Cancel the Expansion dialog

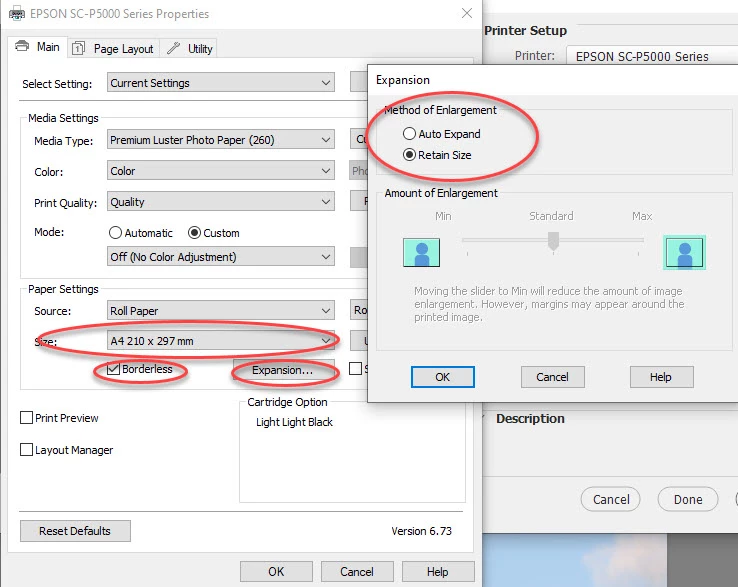point(553,377)
